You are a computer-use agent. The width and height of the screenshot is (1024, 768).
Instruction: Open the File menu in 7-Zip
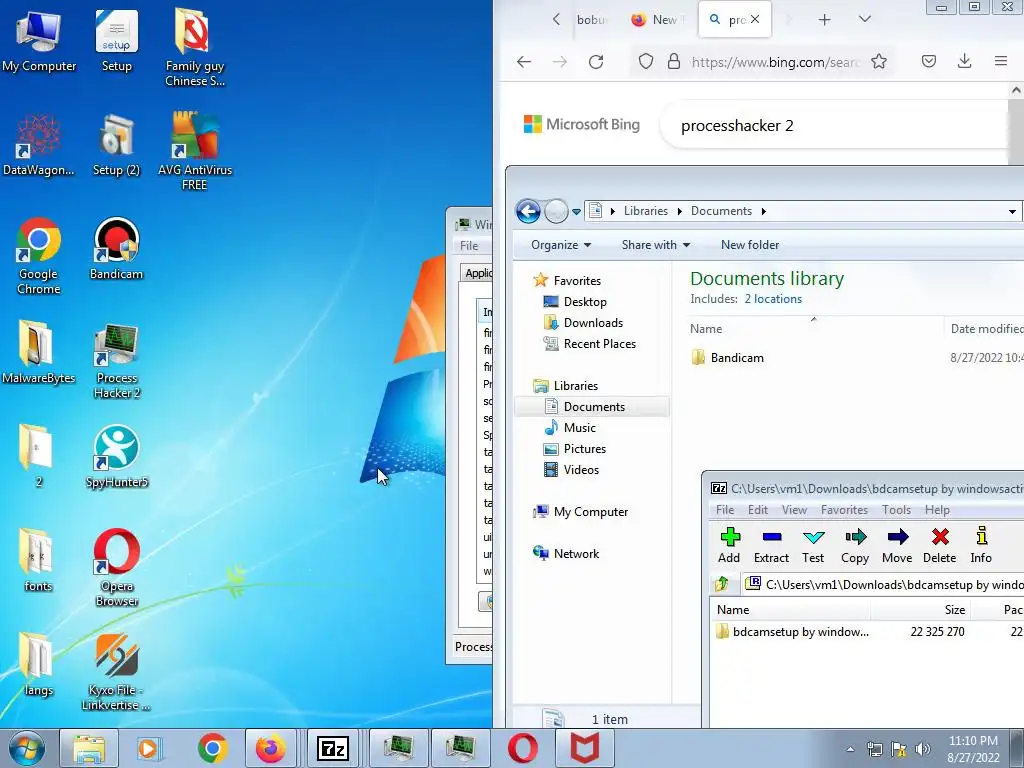pyautogui.click(x=725, y=510)
